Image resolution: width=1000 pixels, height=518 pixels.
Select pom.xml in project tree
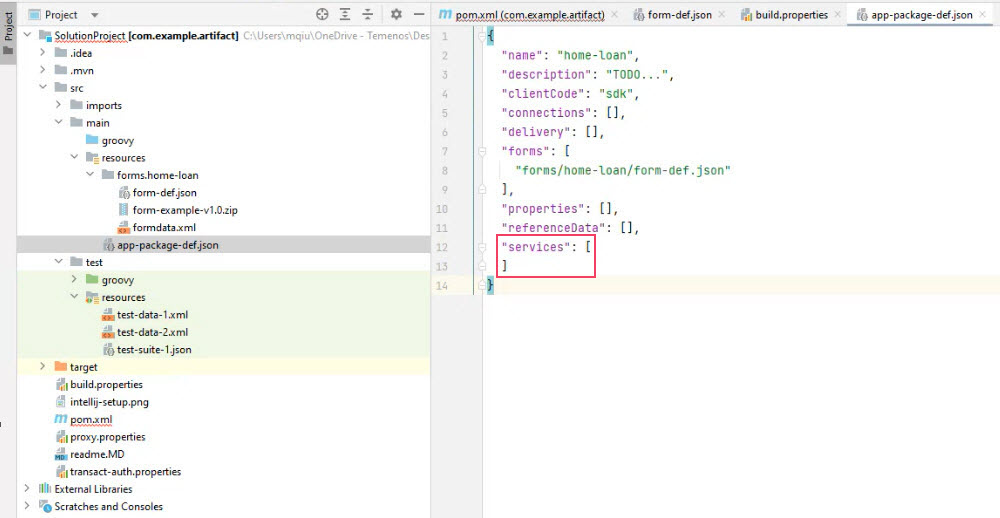pos(91,420)
